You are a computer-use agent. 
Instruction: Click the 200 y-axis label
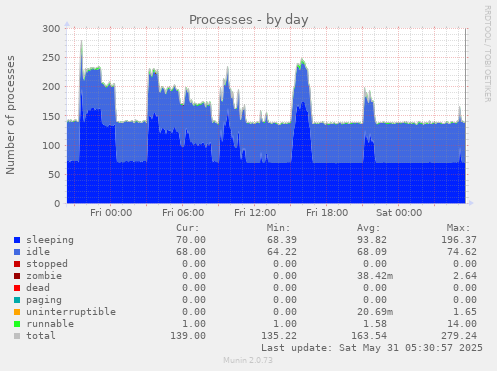(51, 87)
